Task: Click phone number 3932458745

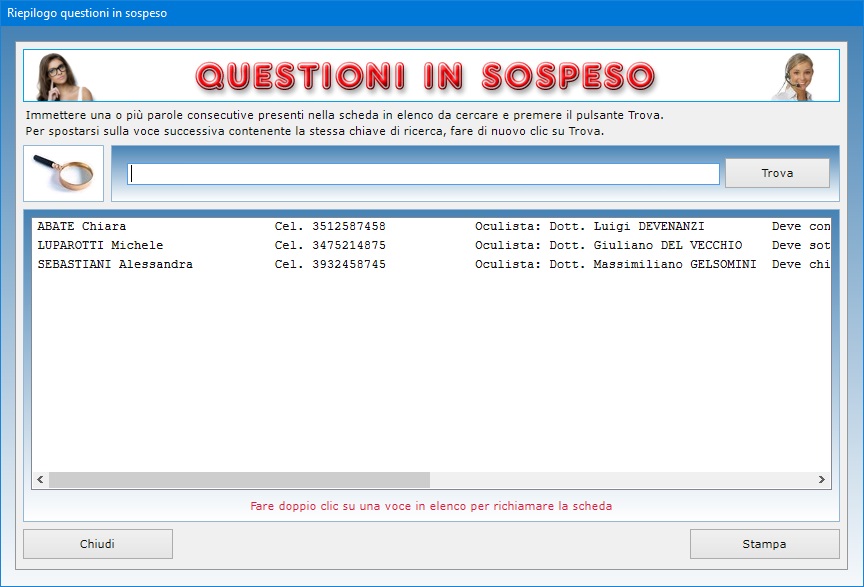Action: click(349, 265)
